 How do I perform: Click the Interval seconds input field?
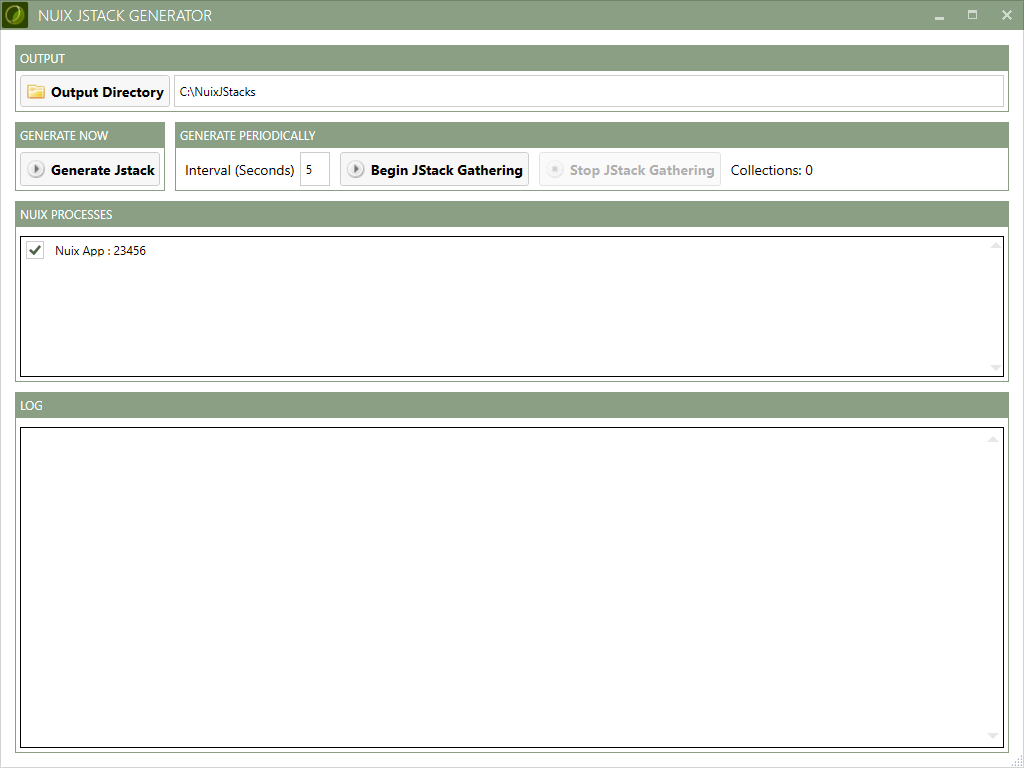[x=315, y=170]
